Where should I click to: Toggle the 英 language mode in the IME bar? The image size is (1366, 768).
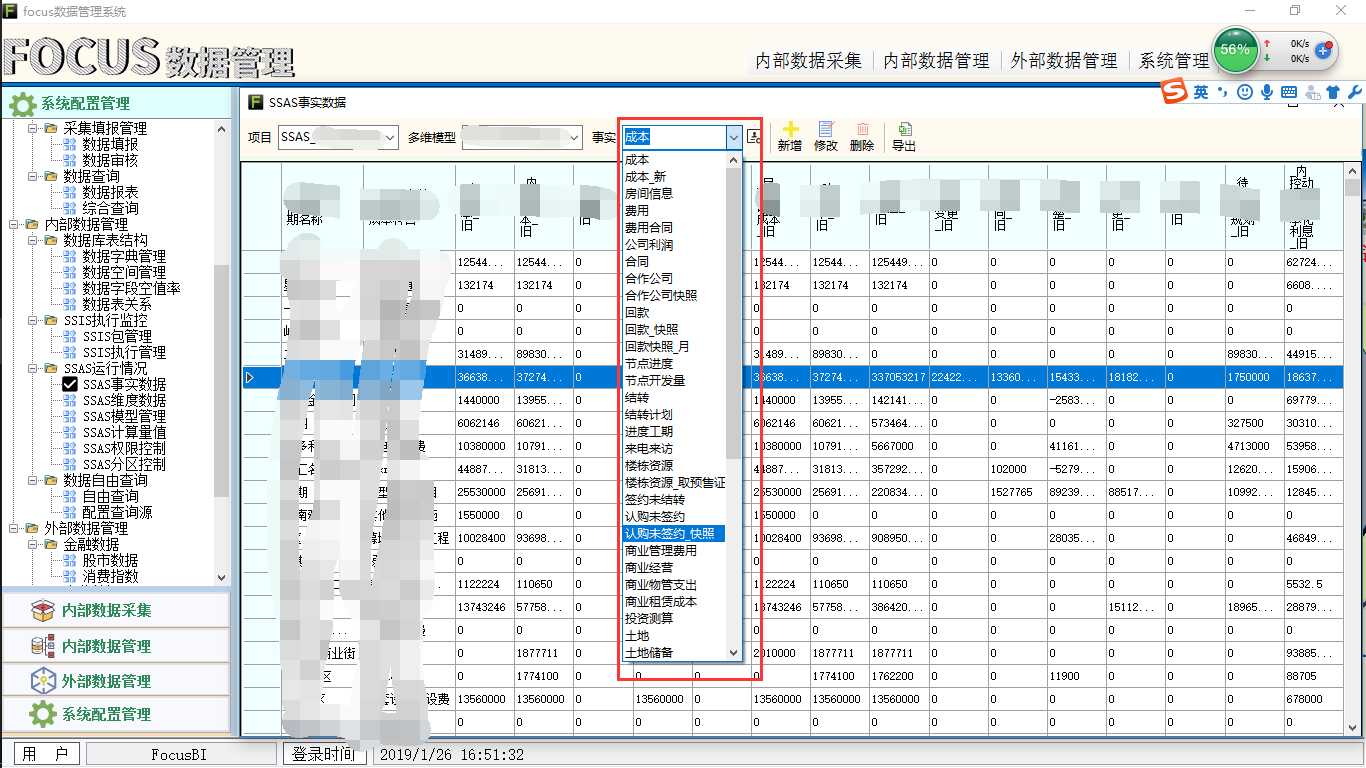(1200, 92)
